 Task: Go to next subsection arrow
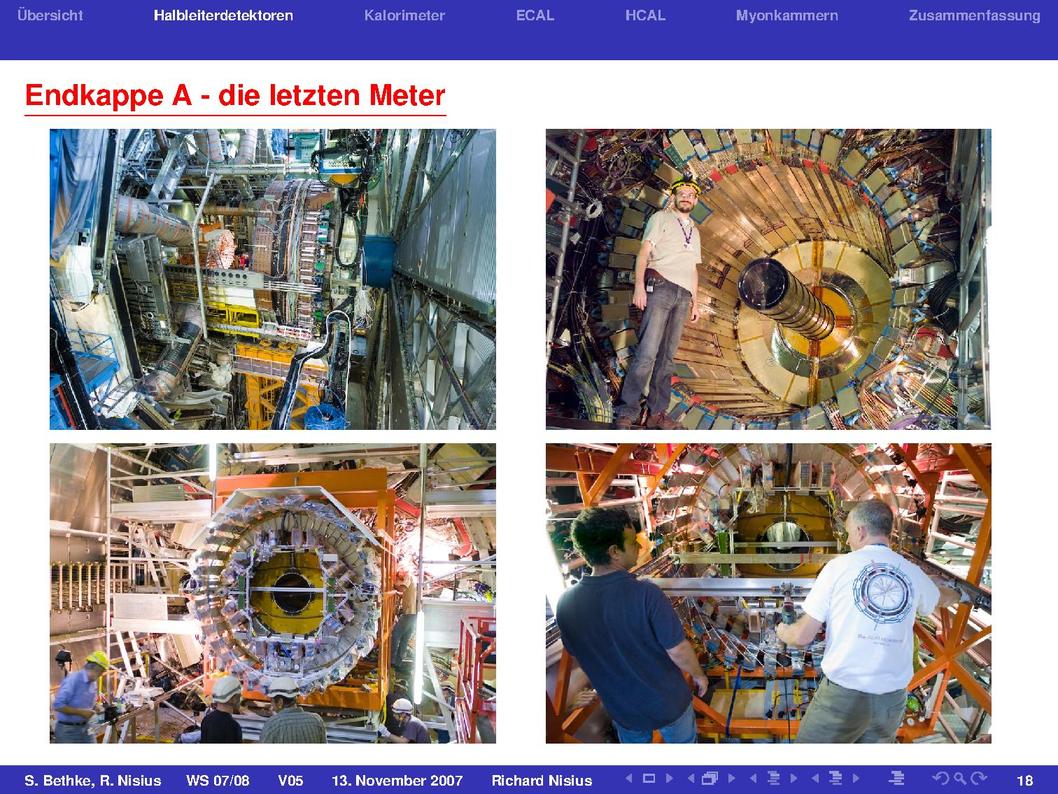(x=794, y=778)
